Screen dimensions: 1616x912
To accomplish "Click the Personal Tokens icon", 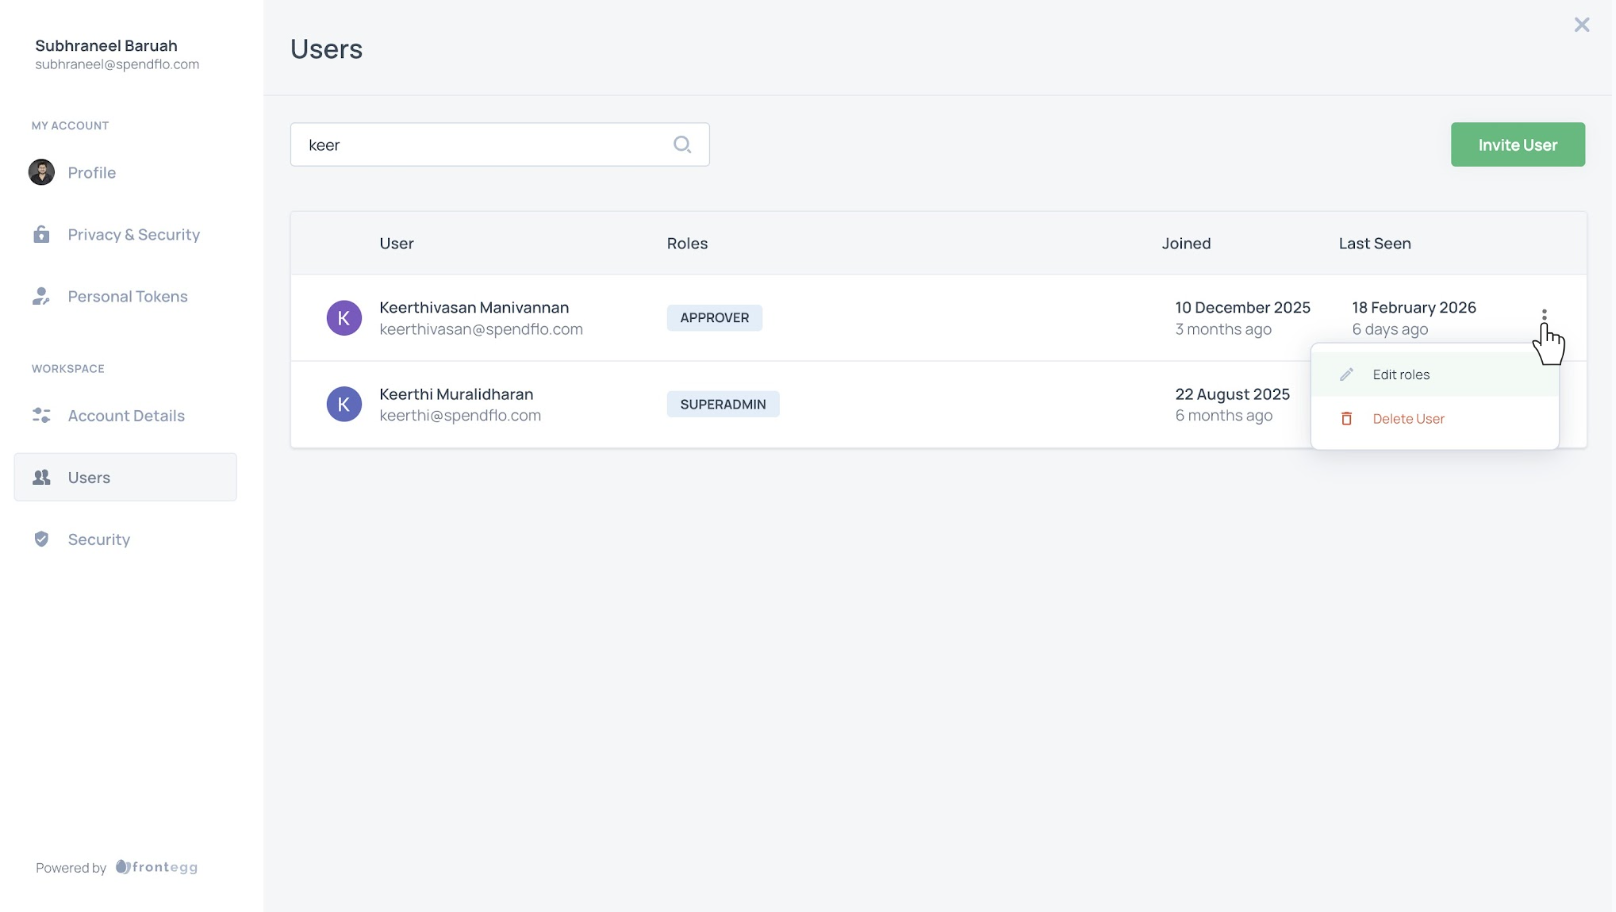I will point(41,296).
